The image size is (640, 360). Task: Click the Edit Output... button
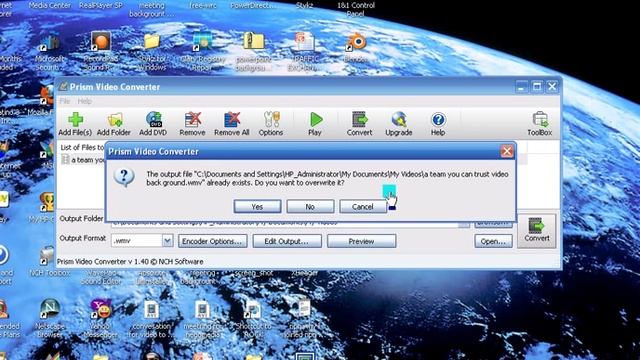coord(287,241)
